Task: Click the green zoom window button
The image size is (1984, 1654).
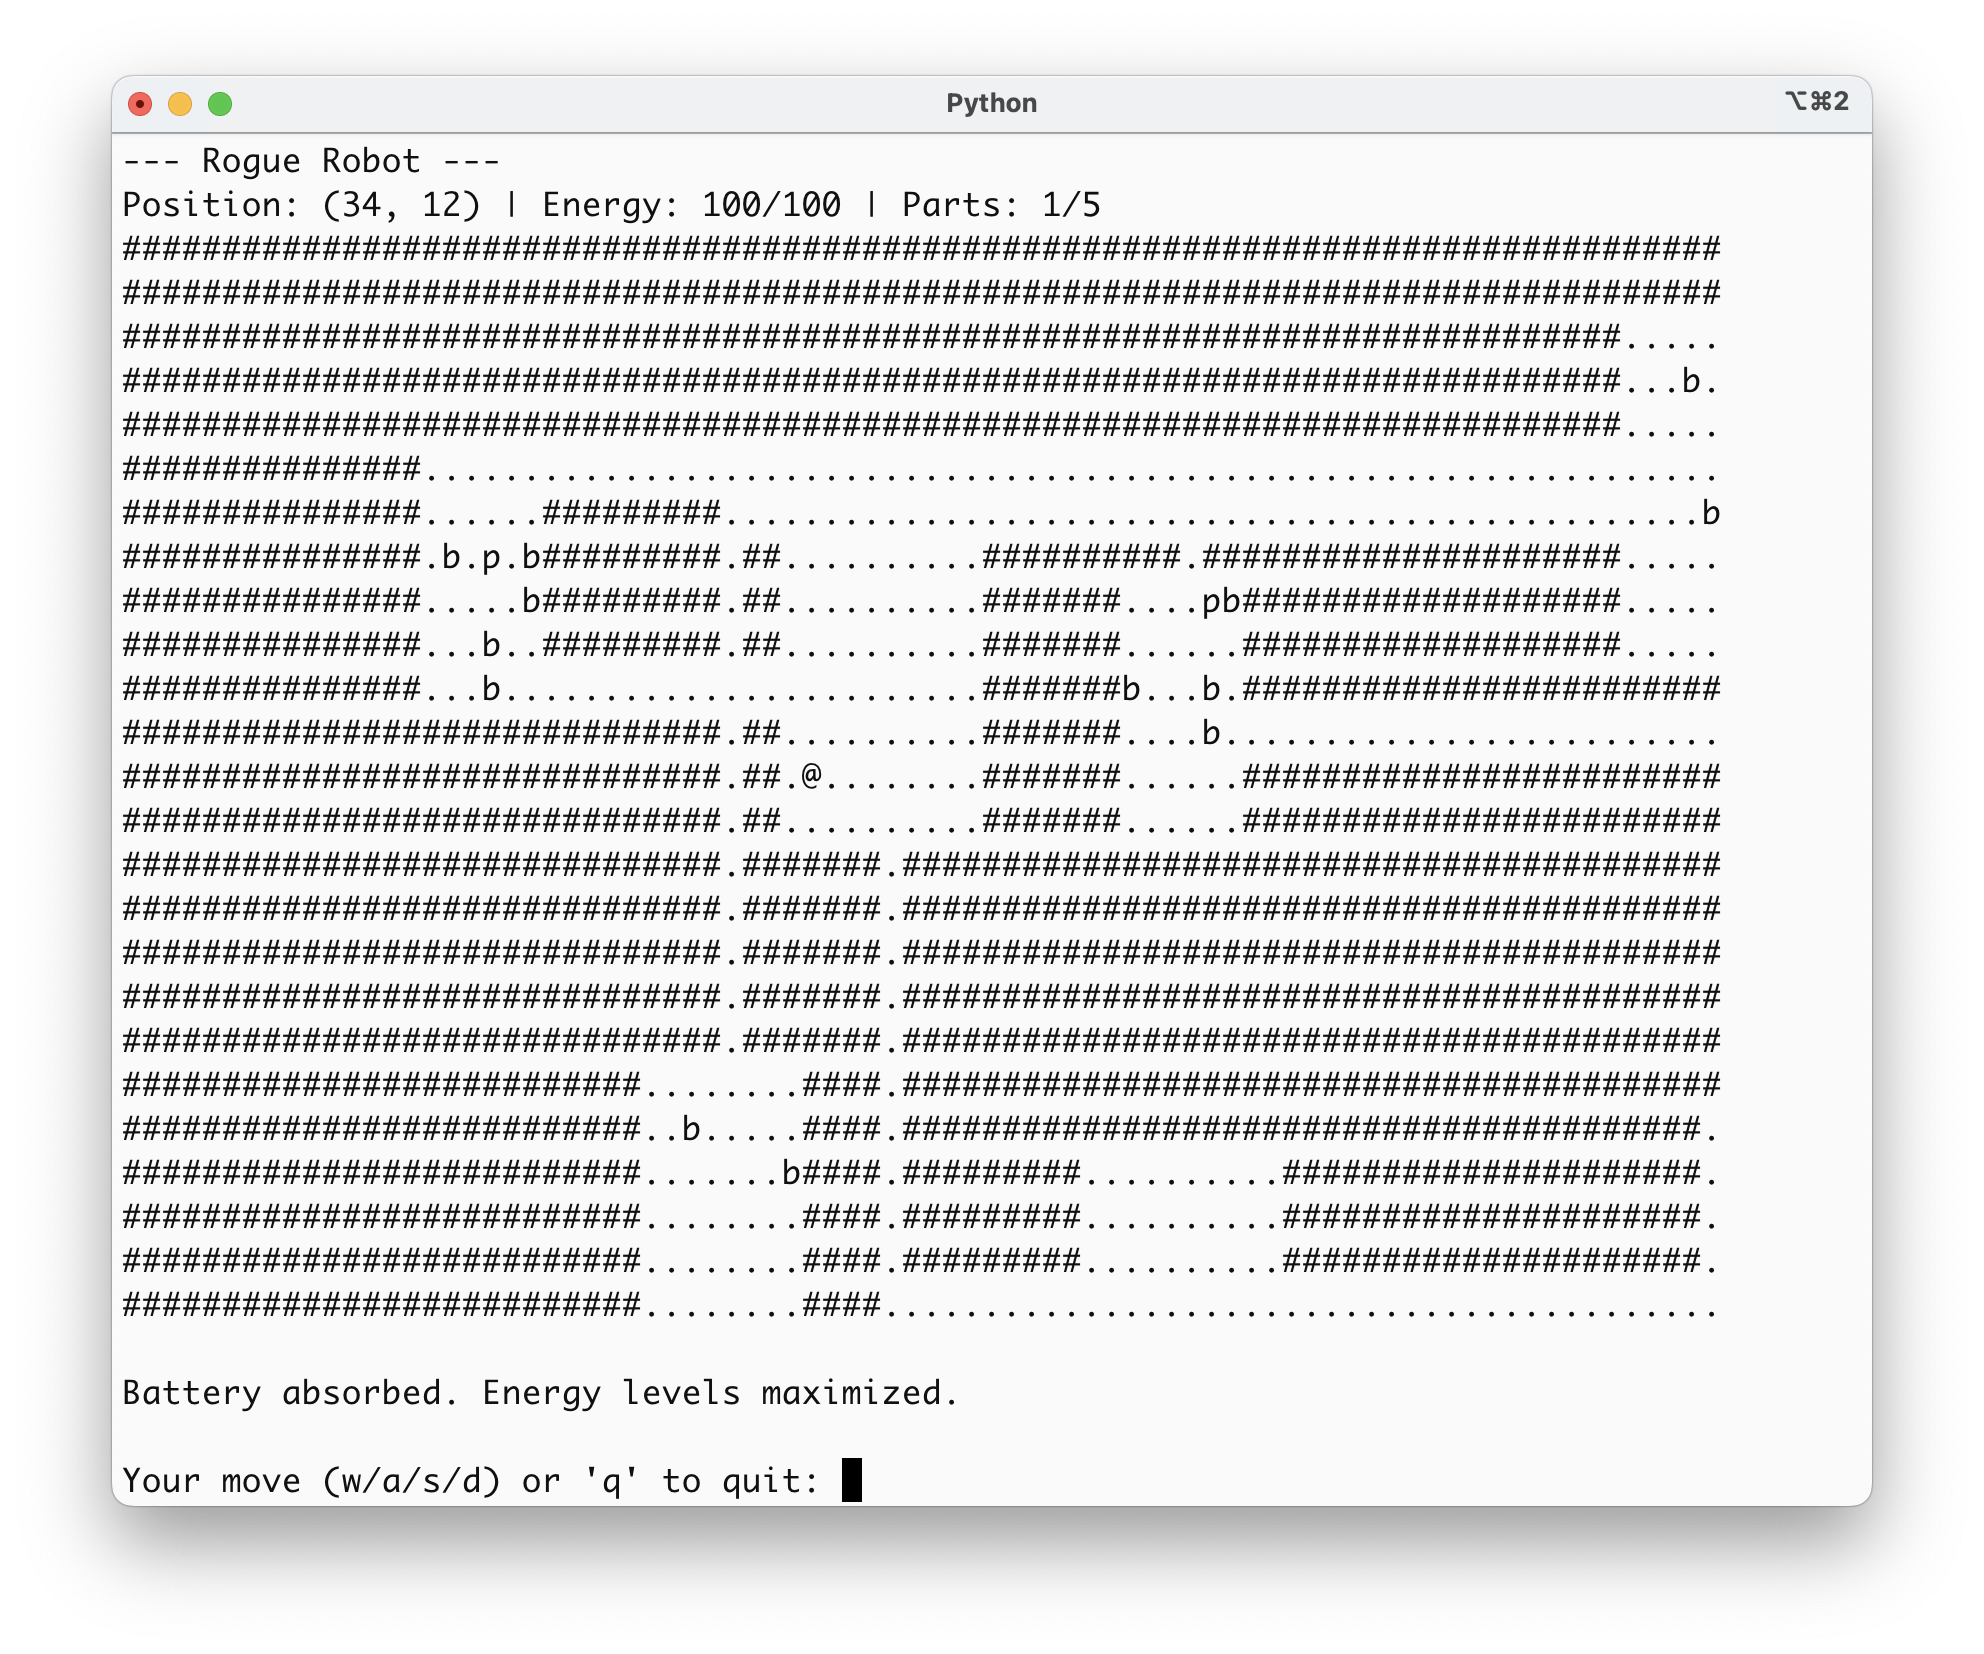Action: [x=220, y=104]
